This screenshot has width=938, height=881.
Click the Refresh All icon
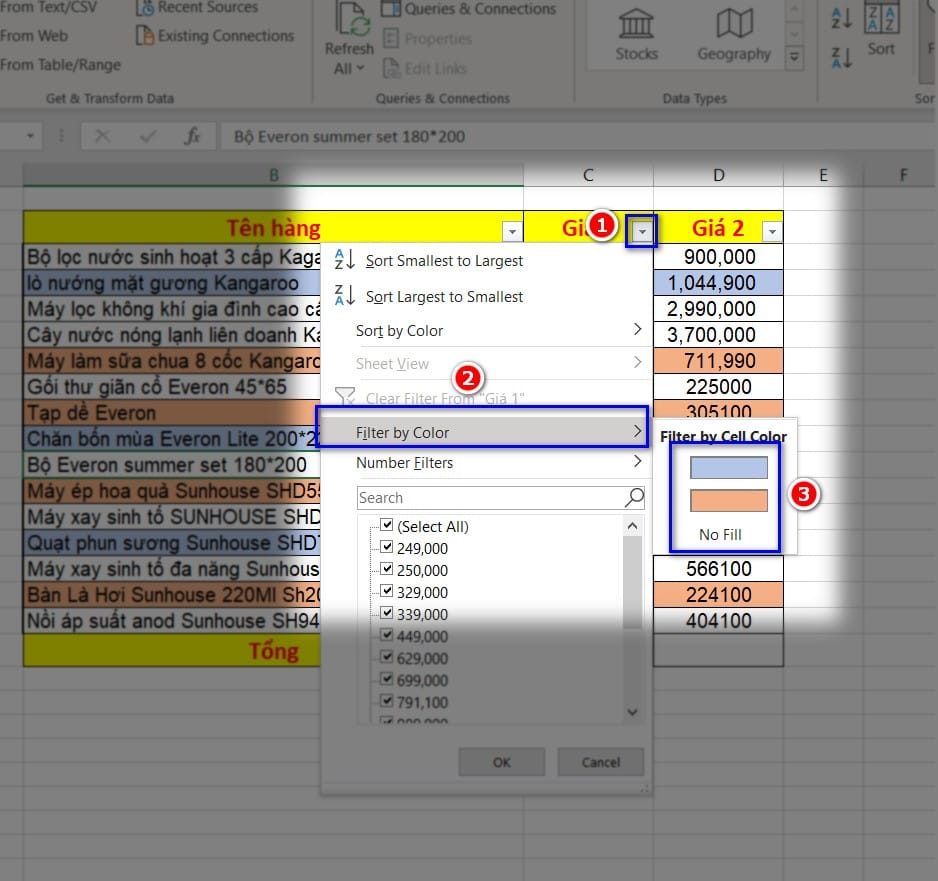347,22
